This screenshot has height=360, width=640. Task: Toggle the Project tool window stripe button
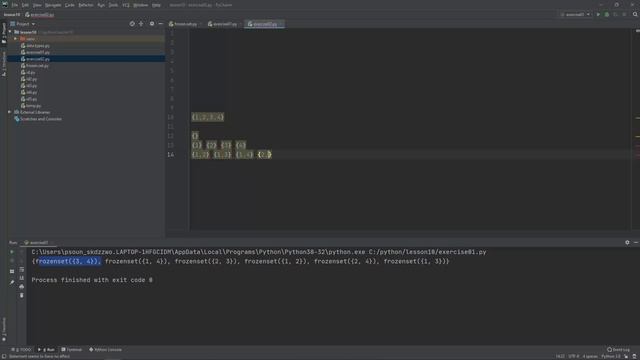4,33
